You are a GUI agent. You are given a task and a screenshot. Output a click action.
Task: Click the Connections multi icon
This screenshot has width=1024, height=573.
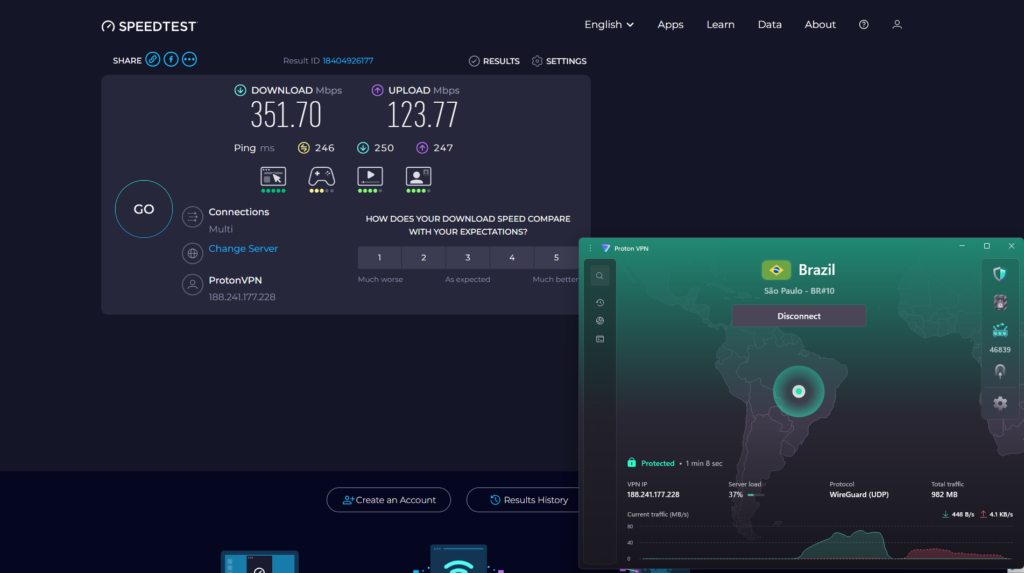point(192,217)
